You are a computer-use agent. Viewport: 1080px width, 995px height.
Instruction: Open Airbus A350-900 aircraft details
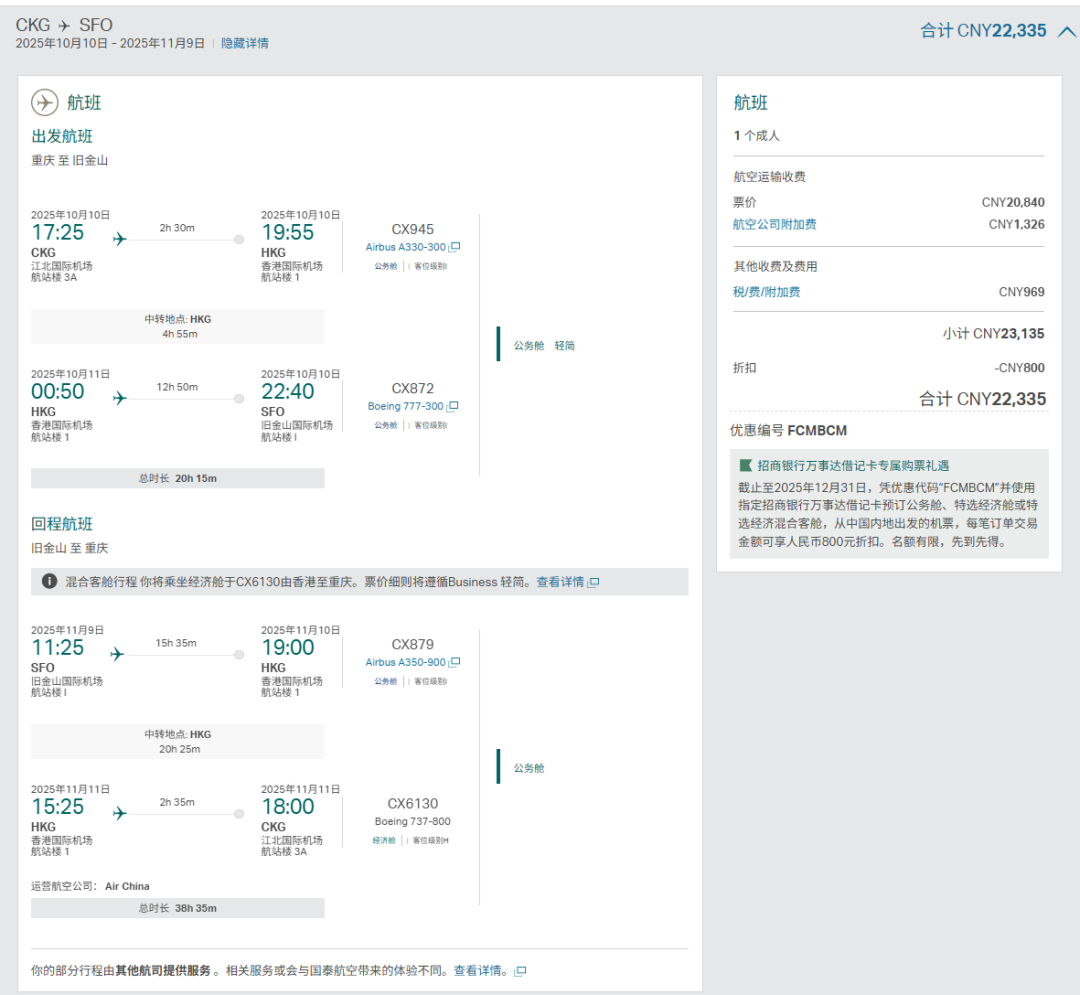[405, 662]
